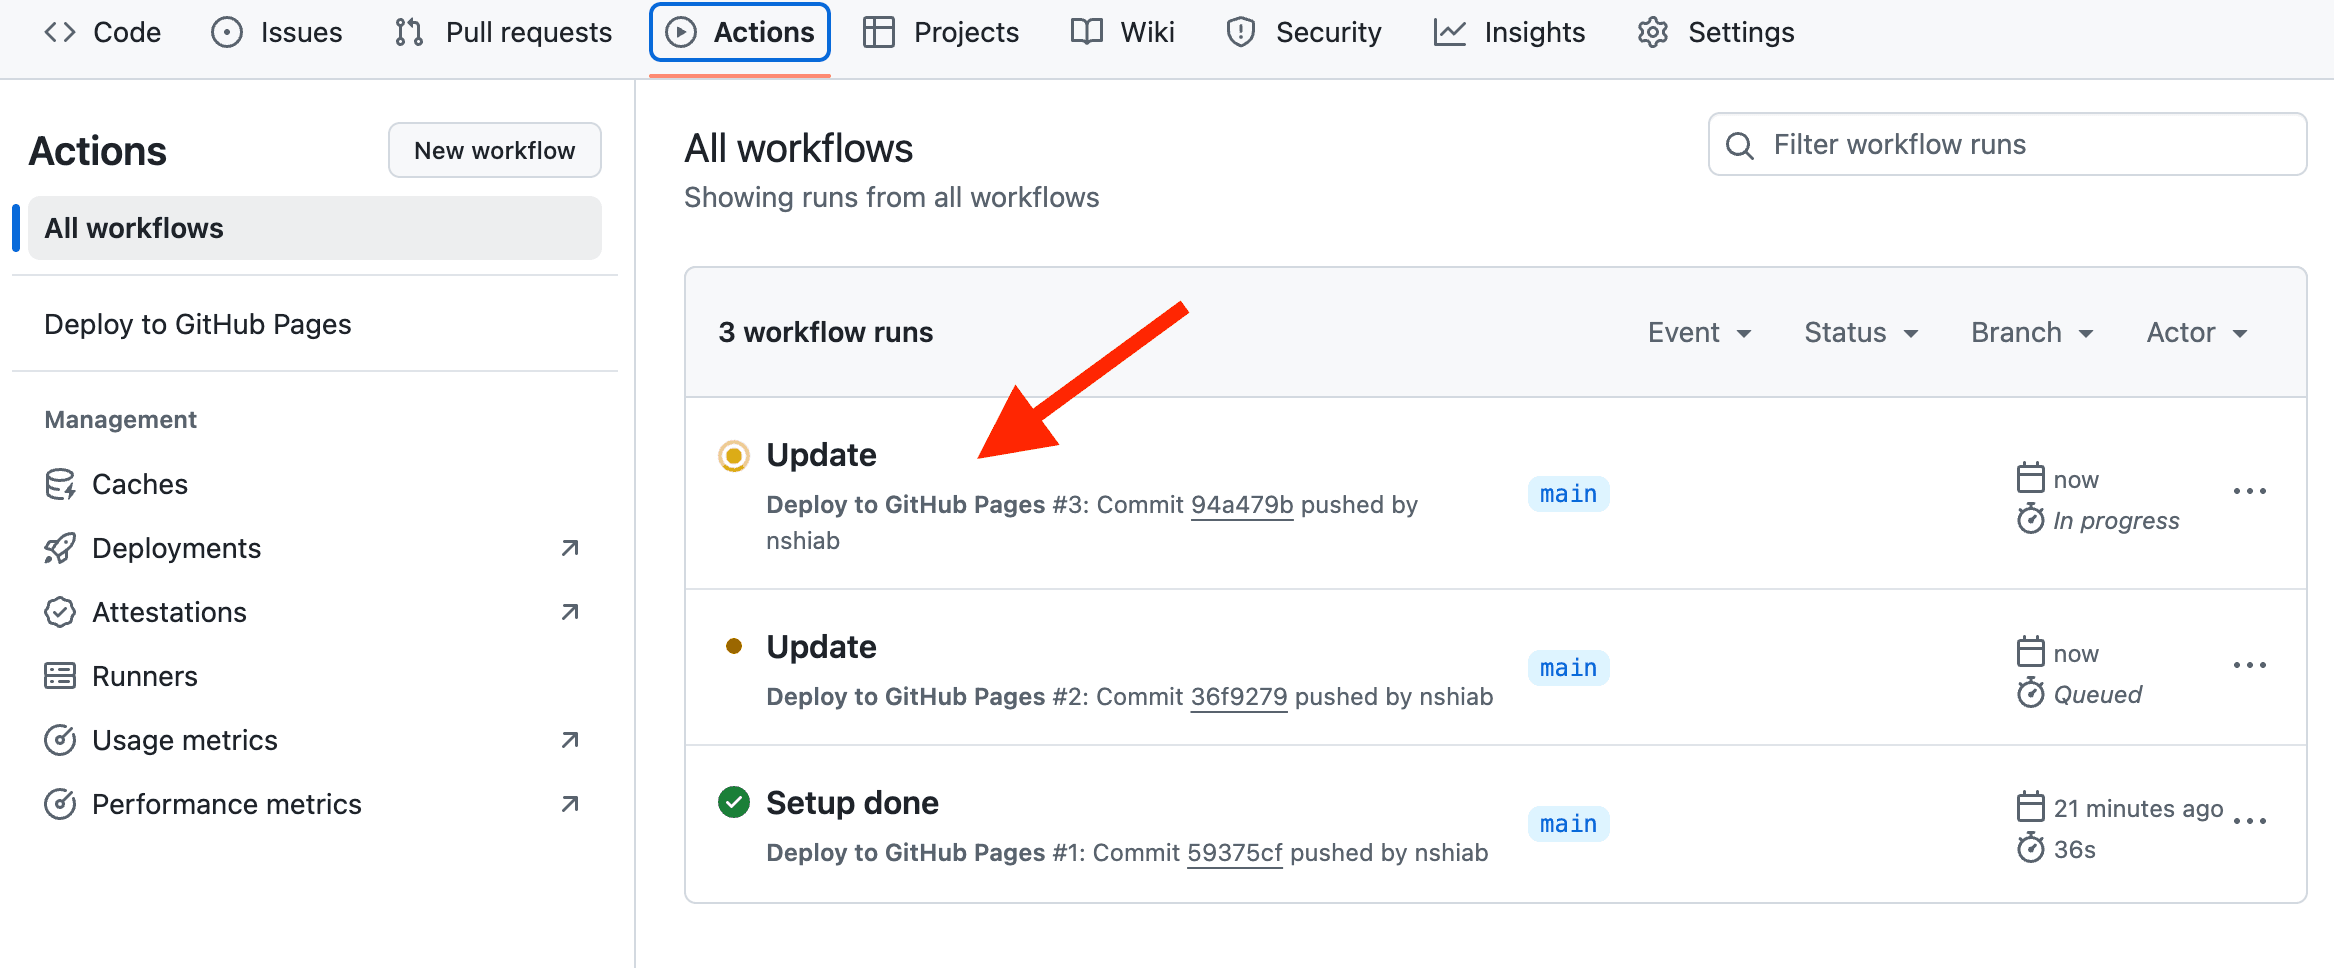The width and height of the screenshot is (2334, 968).
Task: Click the Deployments rocket icon
Action: click(60, 548)
